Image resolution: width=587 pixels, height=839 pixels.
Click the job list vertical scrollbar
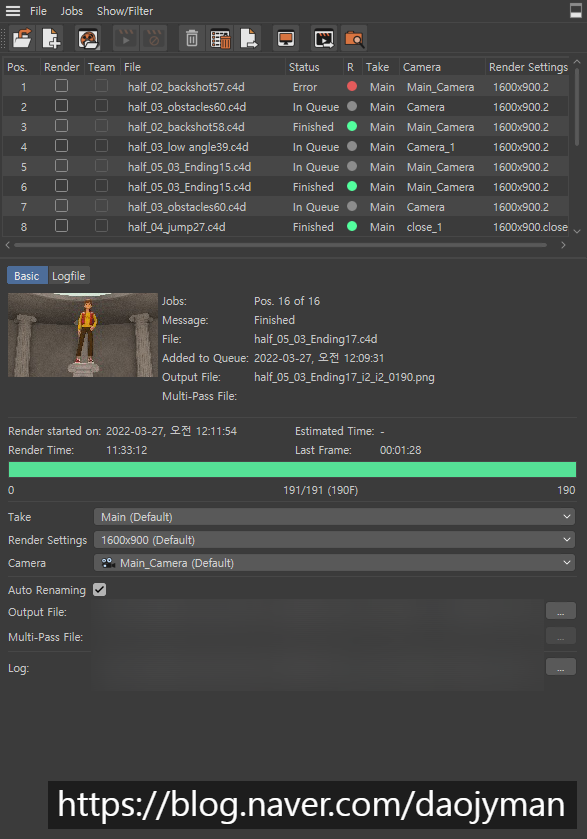tap(577, 107)
